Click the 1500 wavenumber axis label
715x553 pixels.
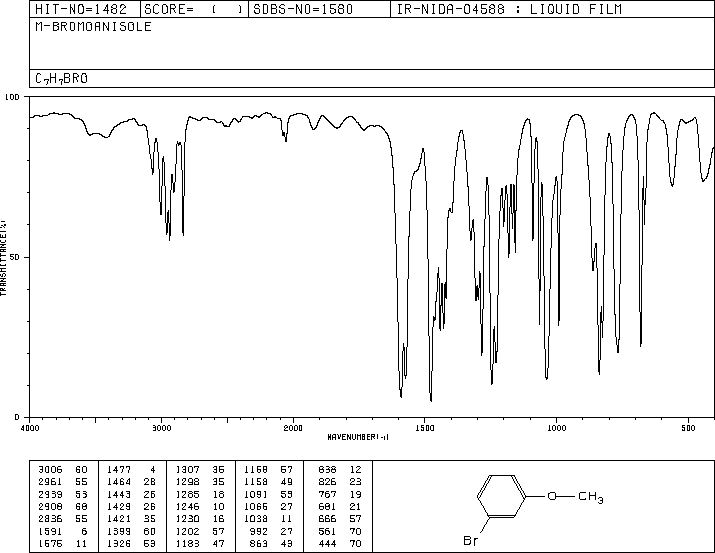[425, 428]
